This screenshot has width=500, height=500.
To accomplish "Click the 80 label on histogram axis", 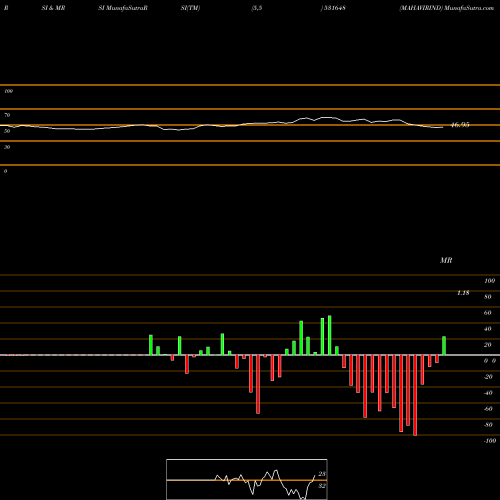I will pyautogui.click(x=488, y=297).
